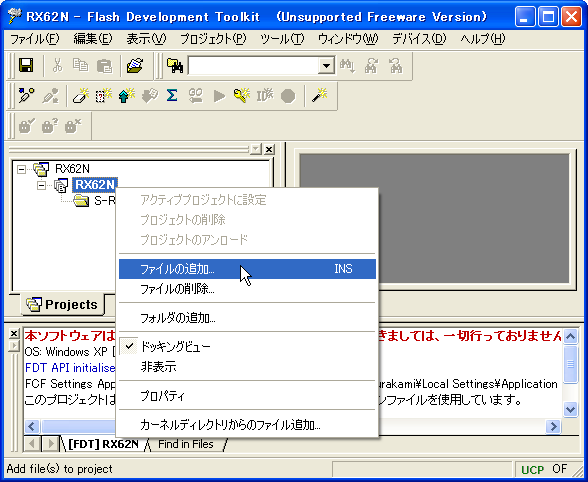Click the ID code toolbar icon
The image size is (588, 482).
[x=265, y=96]
